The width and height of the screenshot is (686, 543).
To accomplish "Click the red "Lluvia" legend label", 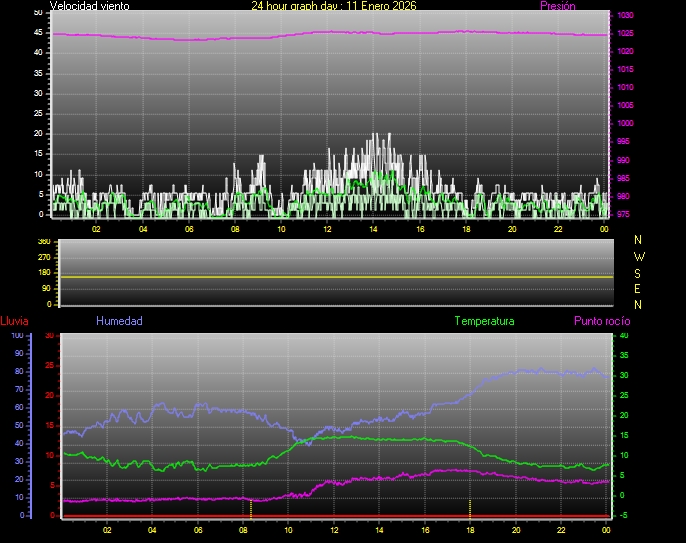I will (x=14, y=321).
